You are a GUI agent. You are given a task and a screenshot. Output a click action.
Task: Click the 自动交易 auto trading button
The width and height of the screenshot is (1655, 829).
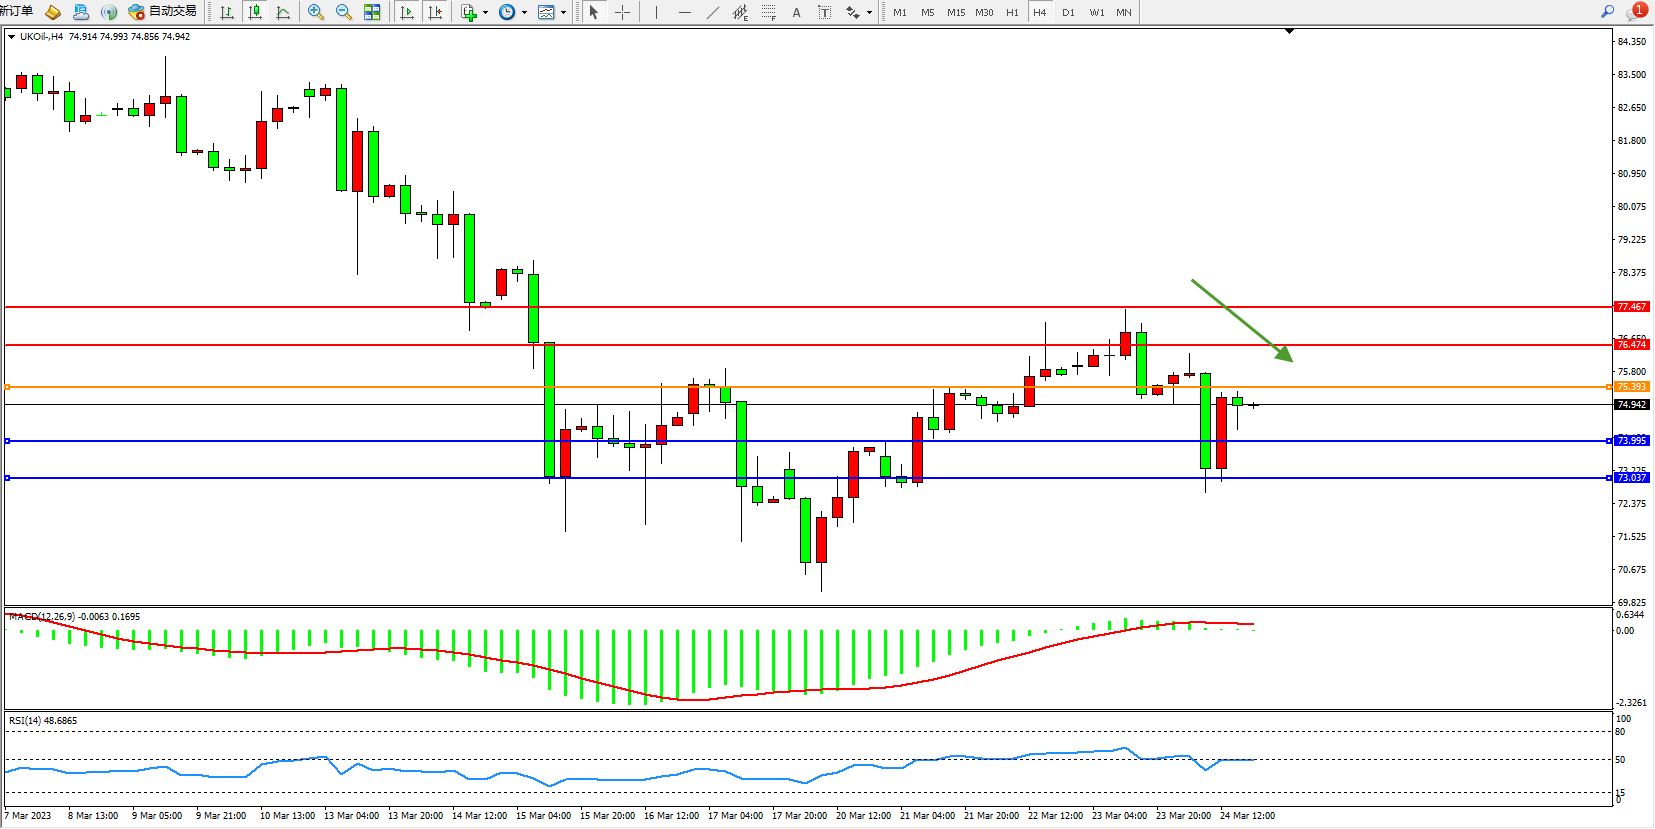coord(163,12)
